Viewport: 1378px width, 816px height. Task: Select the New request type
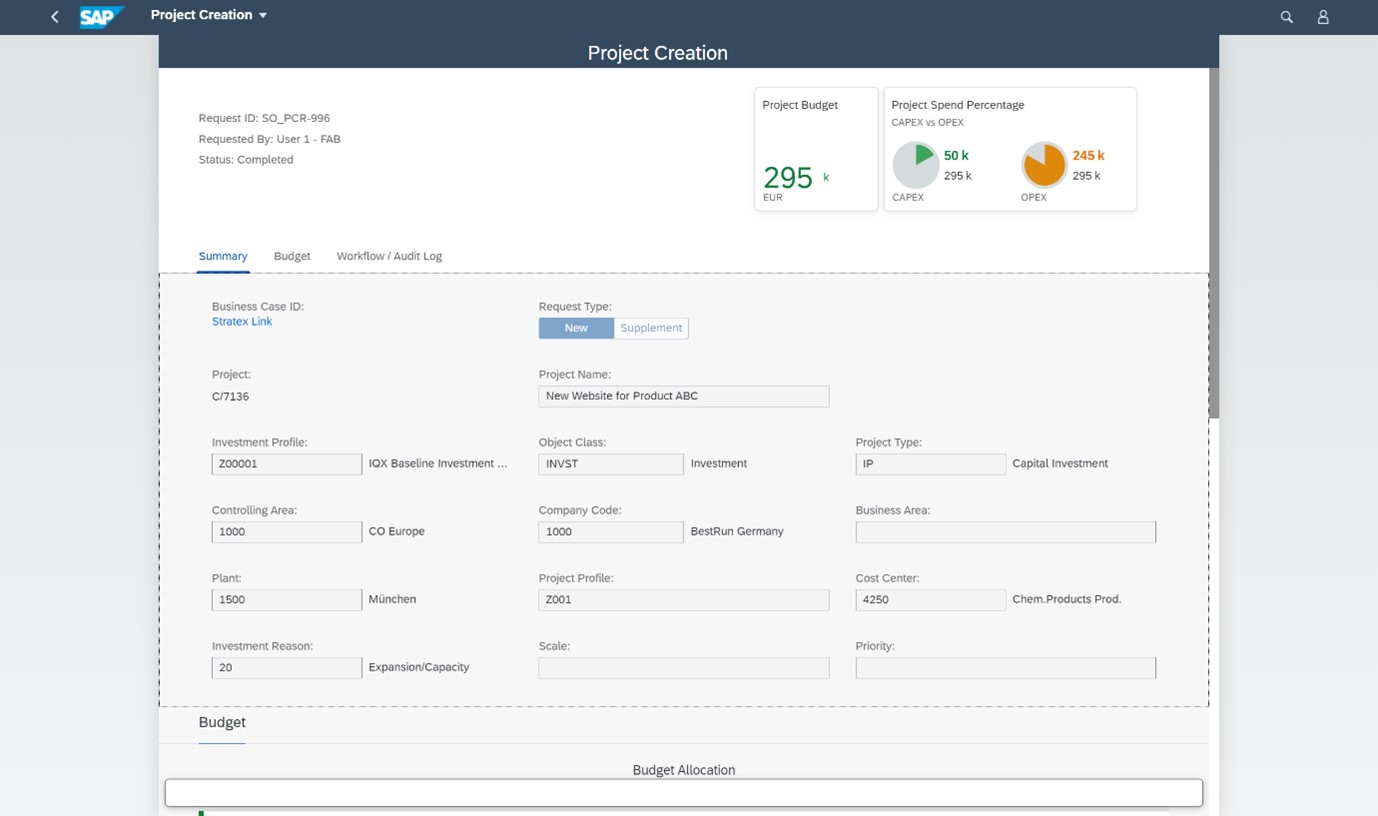[576, 327]
